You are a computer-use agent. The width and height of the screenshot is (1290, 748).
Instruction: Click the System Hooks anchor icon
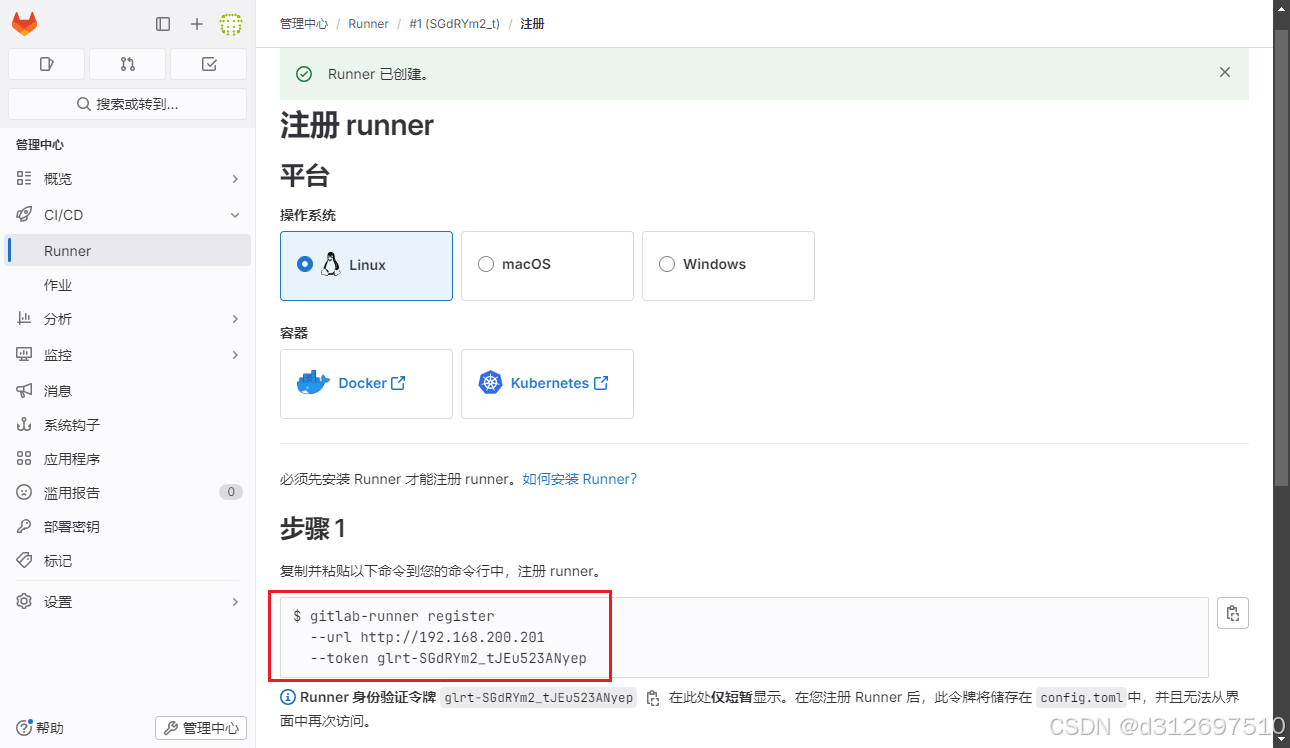[24, 425]
